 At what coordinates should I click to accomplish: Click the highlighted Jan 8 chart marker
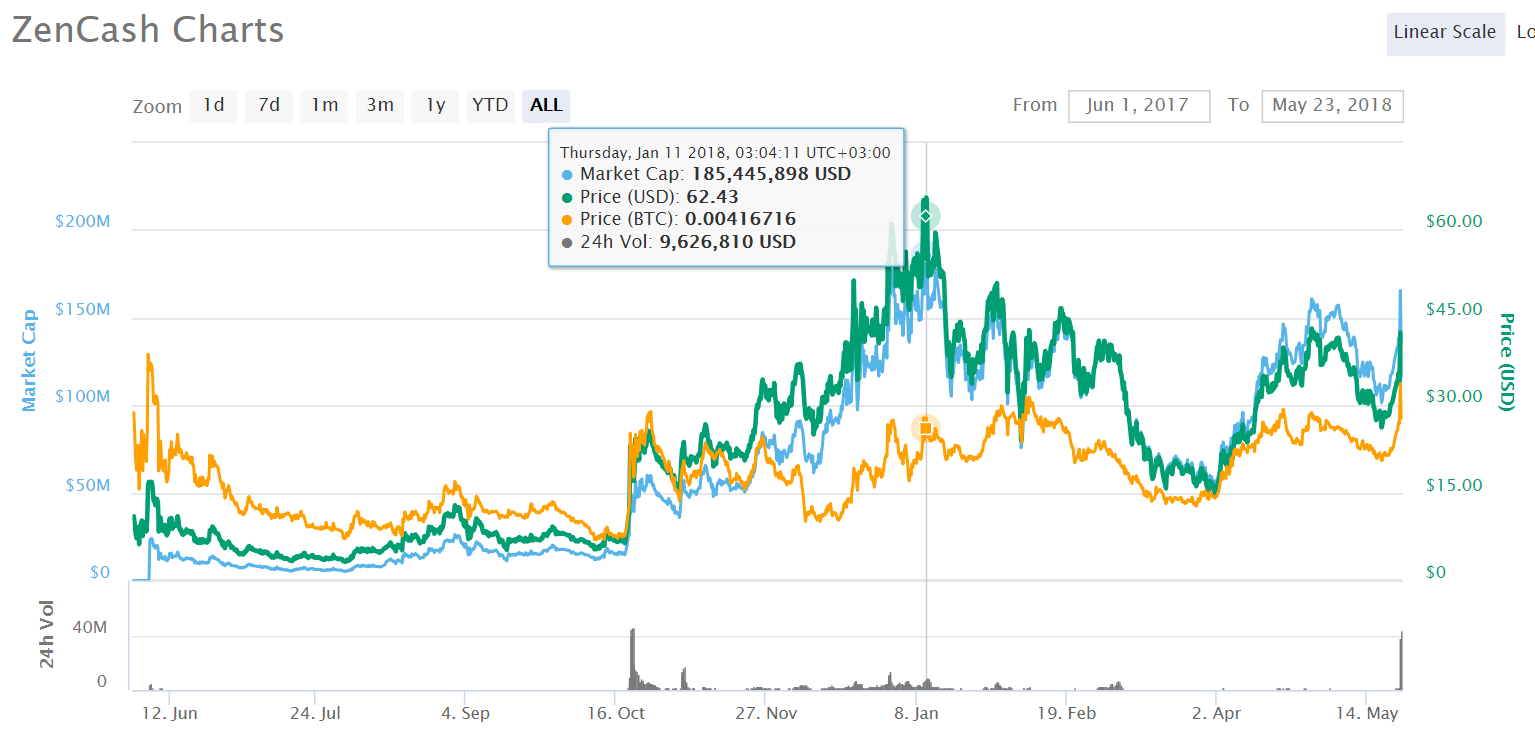925,214
